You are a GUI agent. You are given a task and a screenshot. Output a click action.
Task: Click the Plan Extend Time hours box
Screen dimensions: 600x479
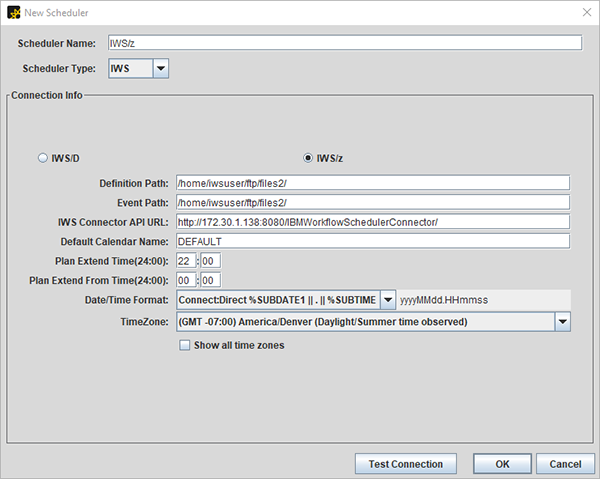[x=186, y=261]
